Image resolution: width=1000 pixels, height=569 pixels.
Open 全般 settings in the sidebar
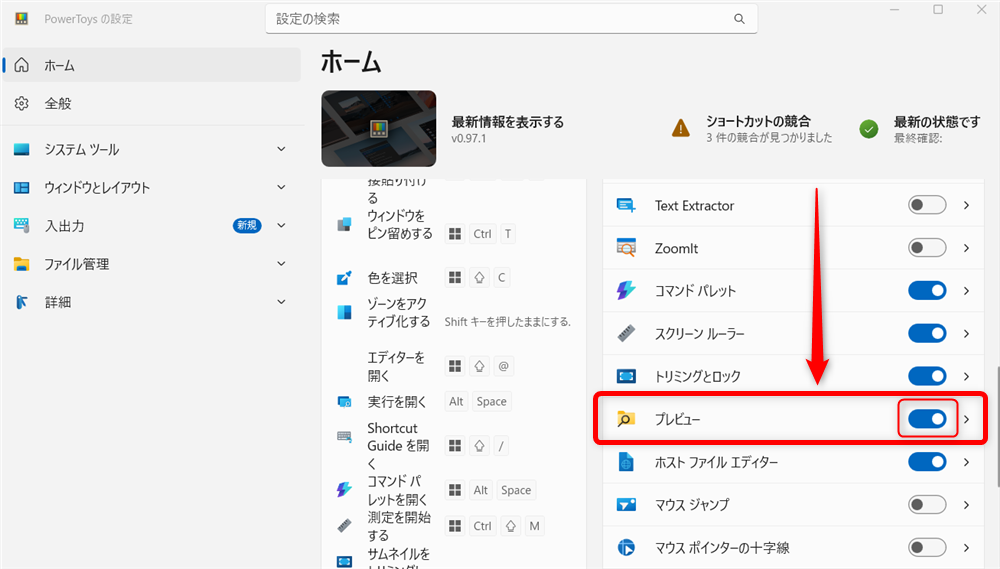tap(152, 103)
